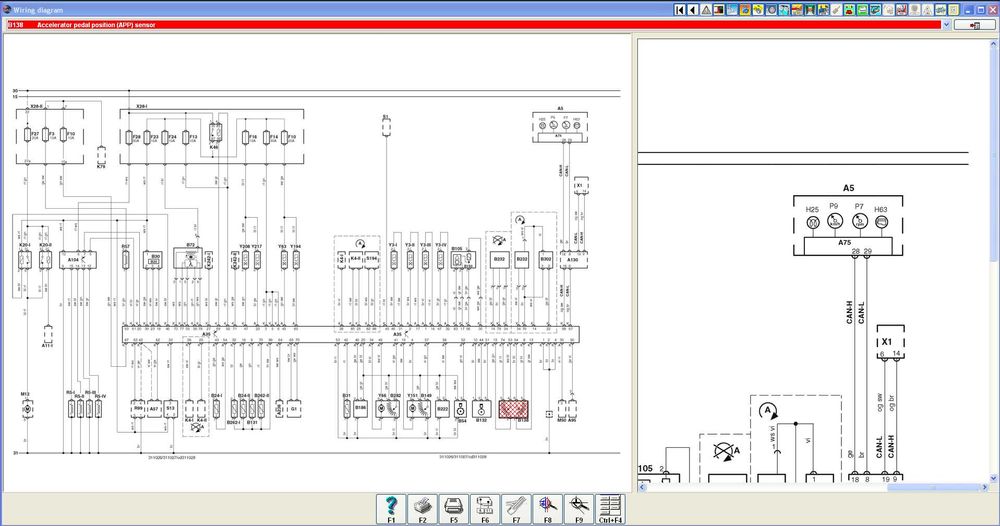Viewport: 1000px width, 526px height.
Task: Jump to first diagram with skip-back arrow
Action: coord(680,10)
